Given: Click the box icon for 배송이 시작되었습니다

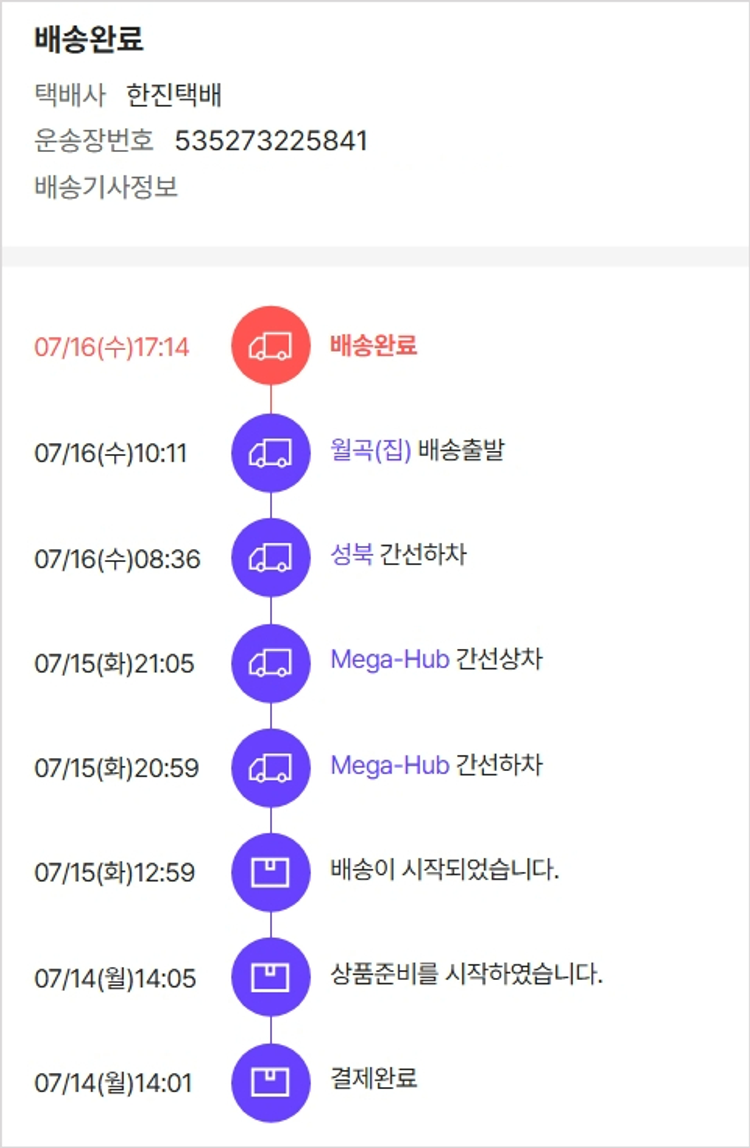Looking at the screenshot, I should click(271, 872).
